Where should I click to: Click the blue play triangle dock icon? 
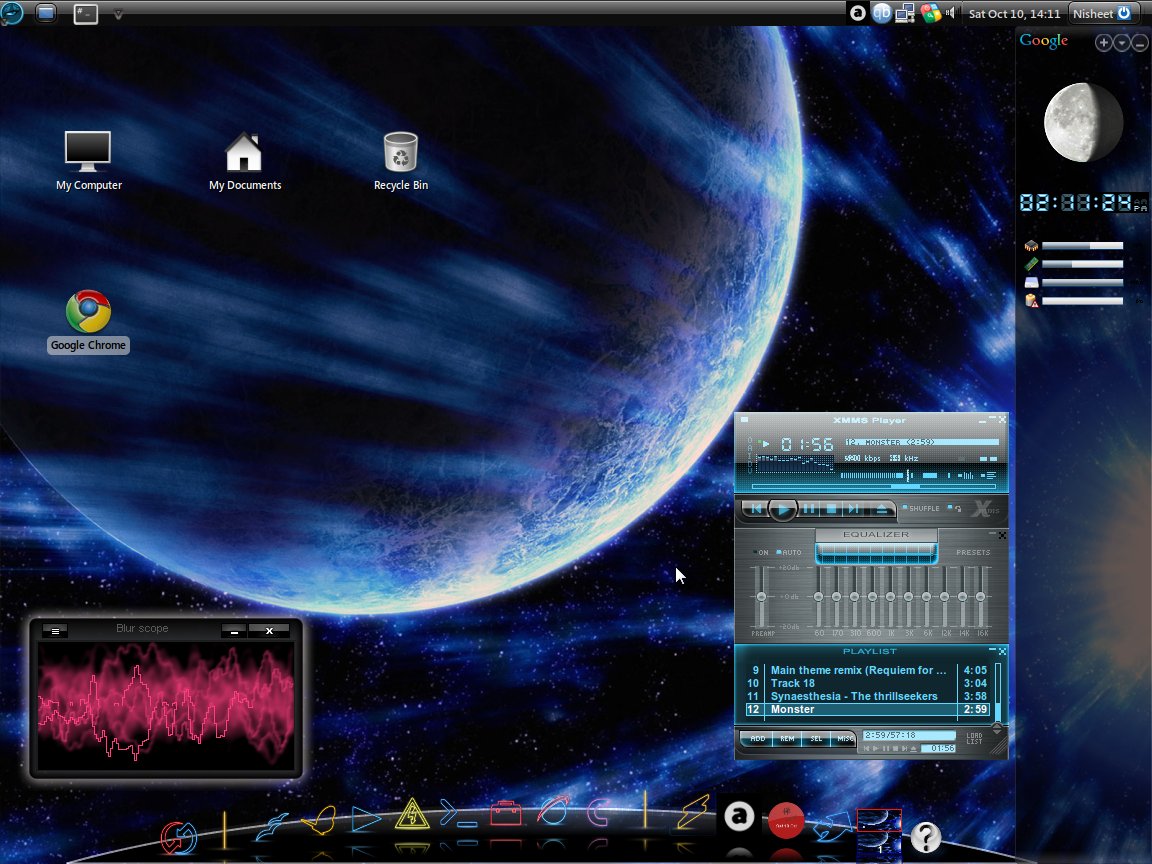pyautogui.click(x=365, y=818)
